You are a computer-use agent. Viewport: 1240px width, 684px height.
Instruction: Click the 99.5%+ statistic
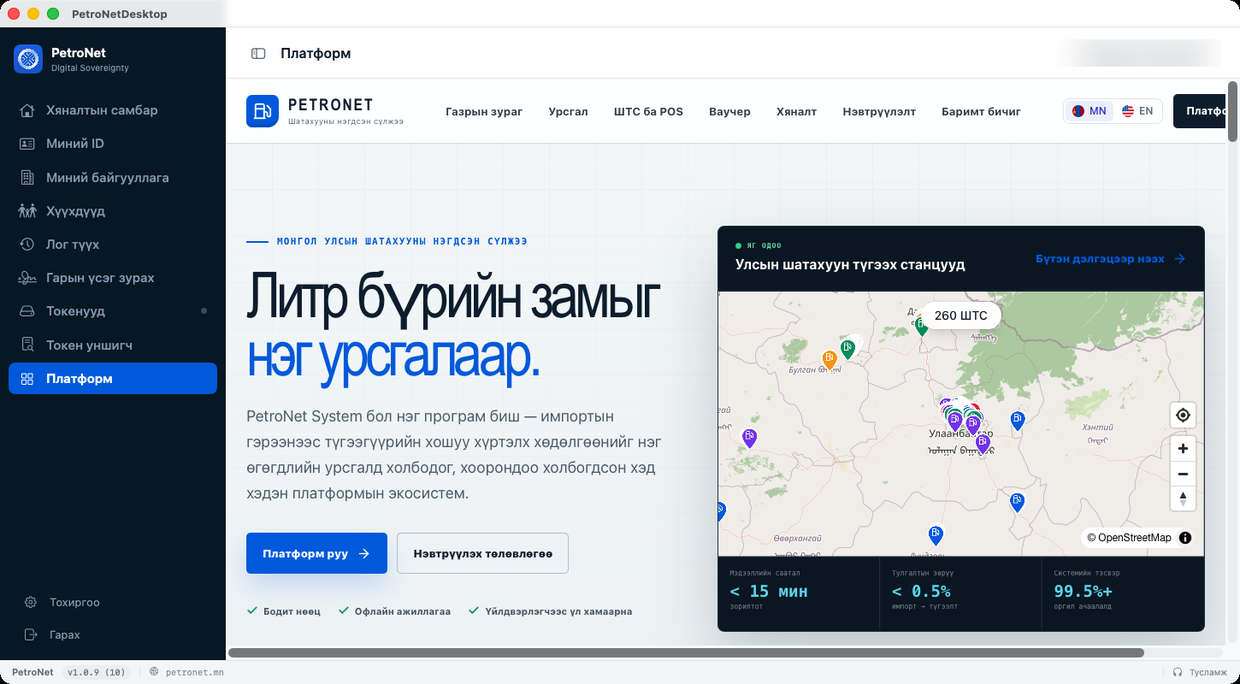click(x=1085, y=591)
